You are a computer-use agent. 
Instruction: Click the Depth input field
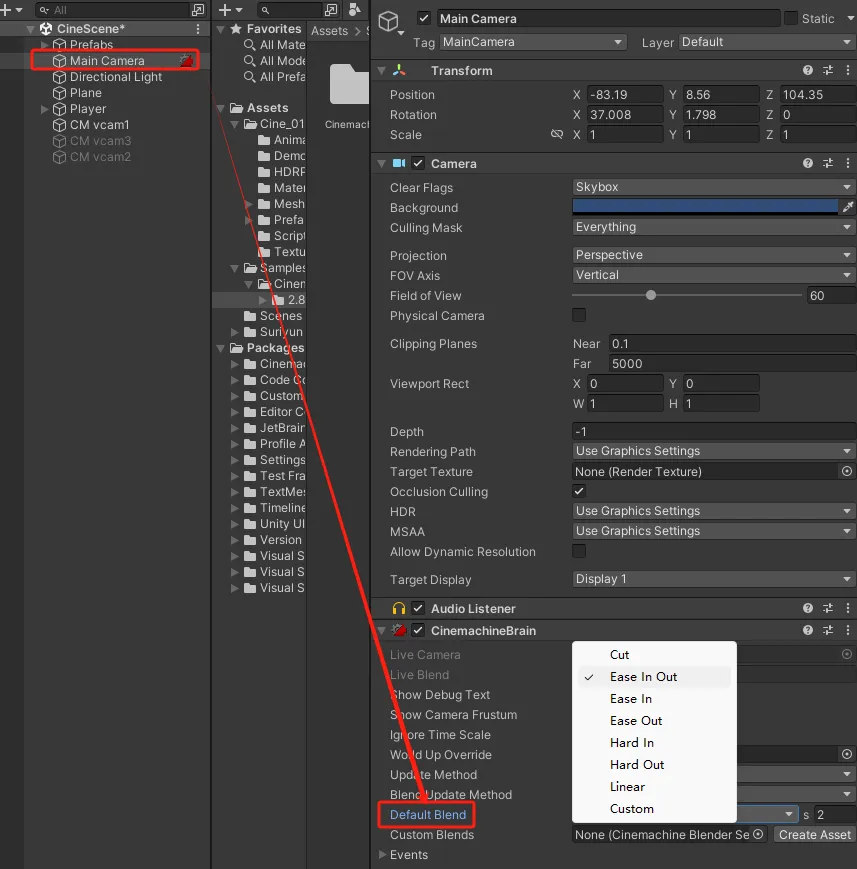713,431
